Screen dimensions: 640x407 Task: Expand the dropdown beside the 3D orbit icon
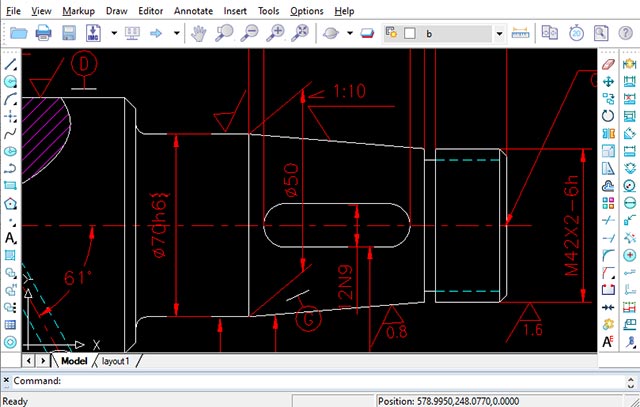tap(350, 33)
